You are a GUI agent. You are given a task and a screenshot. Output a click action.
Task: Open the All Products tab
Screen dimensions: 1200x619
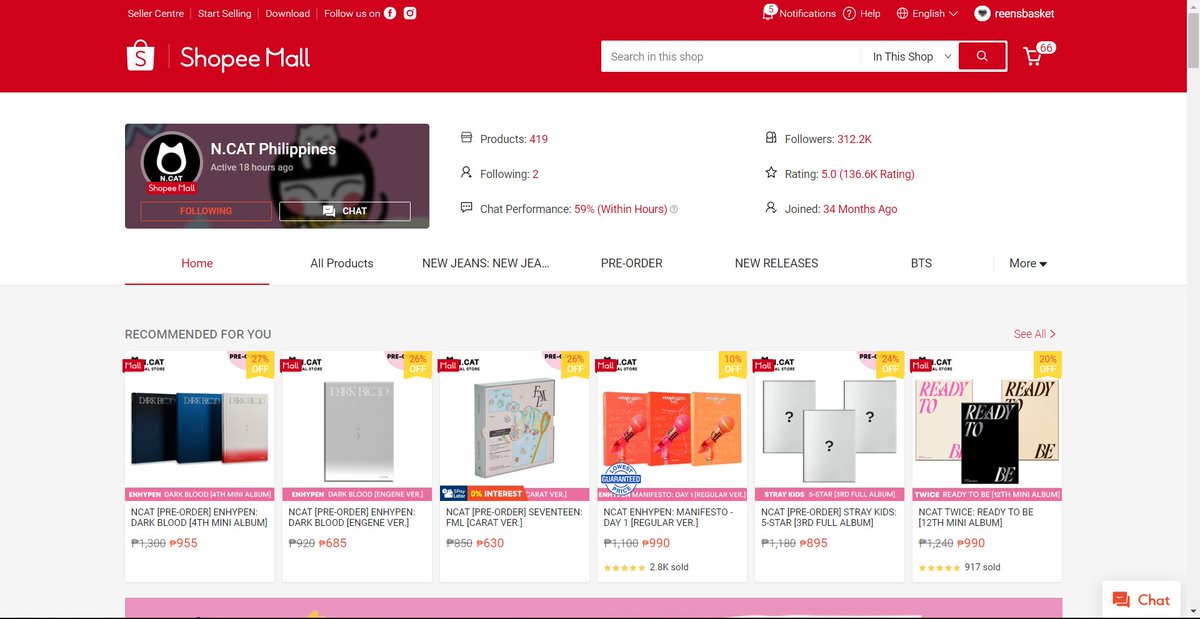pyautogui.click(x=342, y=263)
